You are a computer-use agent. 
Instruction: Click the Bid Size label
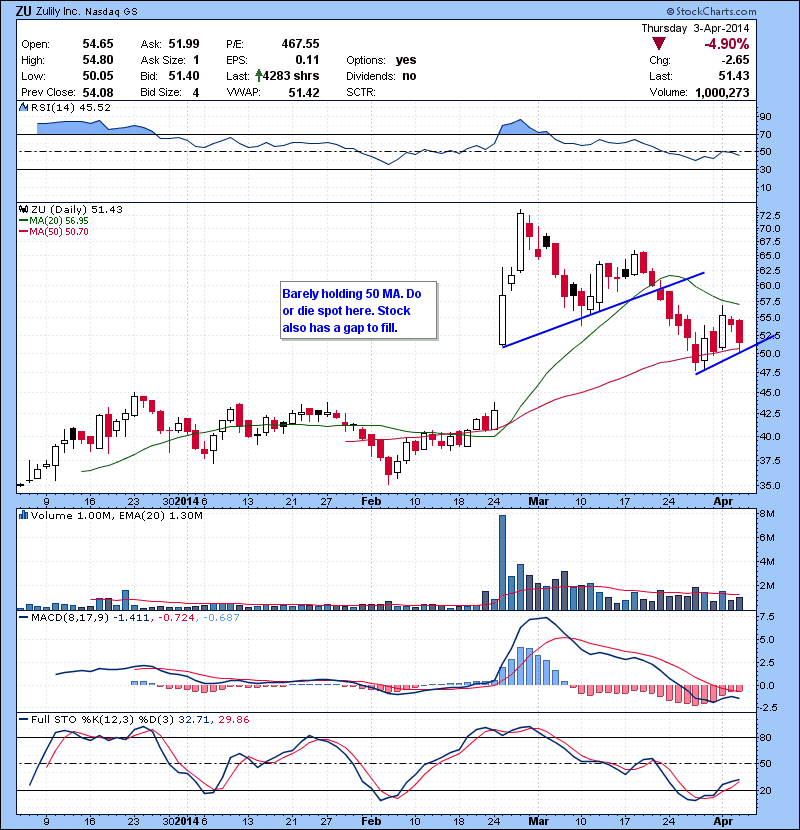point(161,92)
